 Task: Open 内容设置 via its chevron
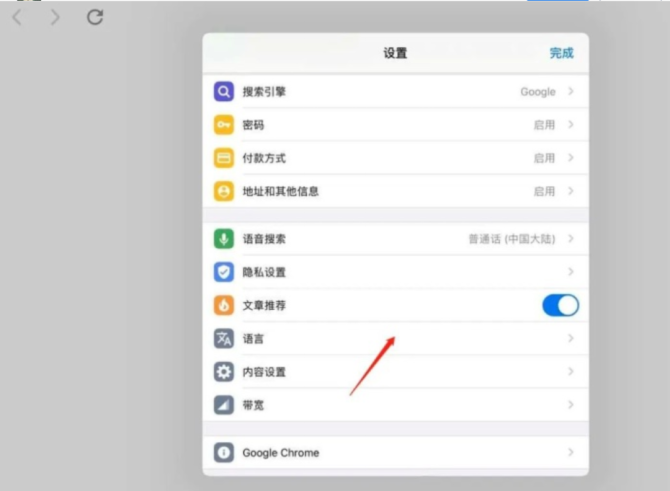point(571,372)
